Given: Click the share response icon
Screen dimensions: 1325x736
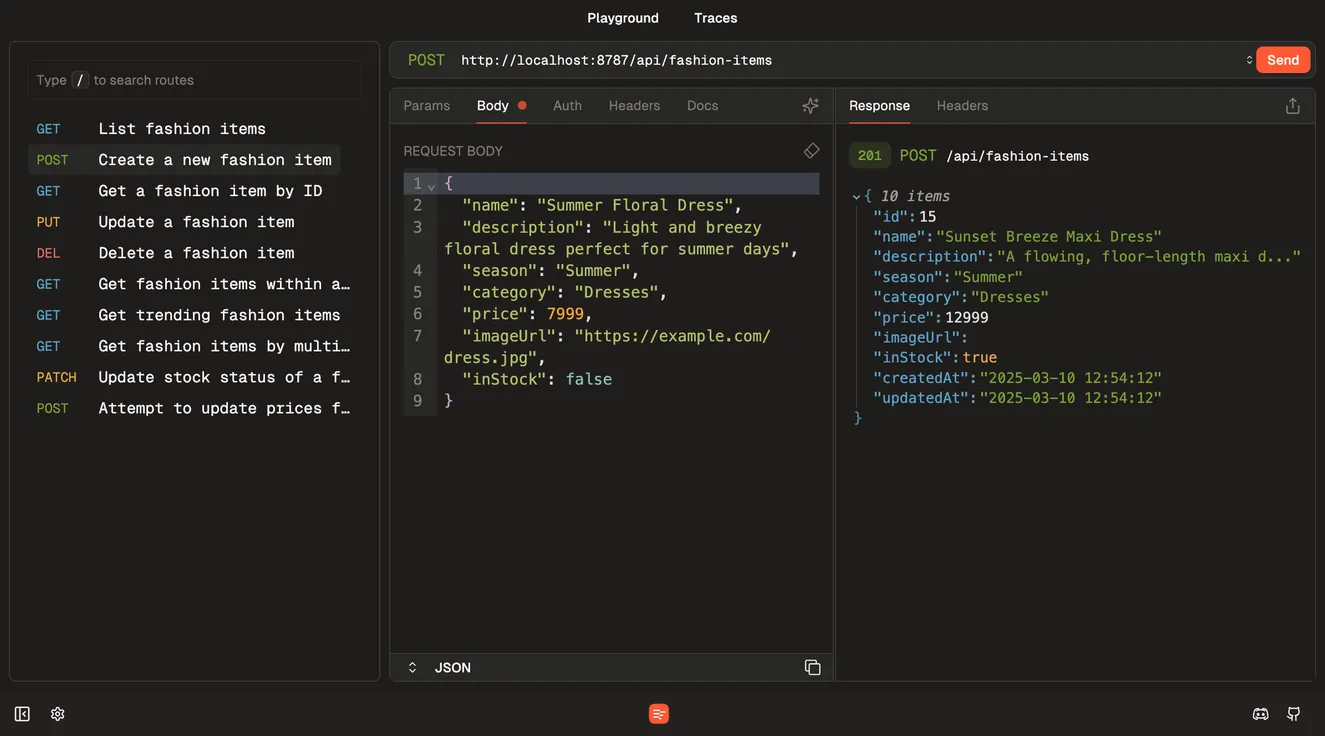Looking at the screenshot, I should pyautogui.click(x=1291, y=103).
